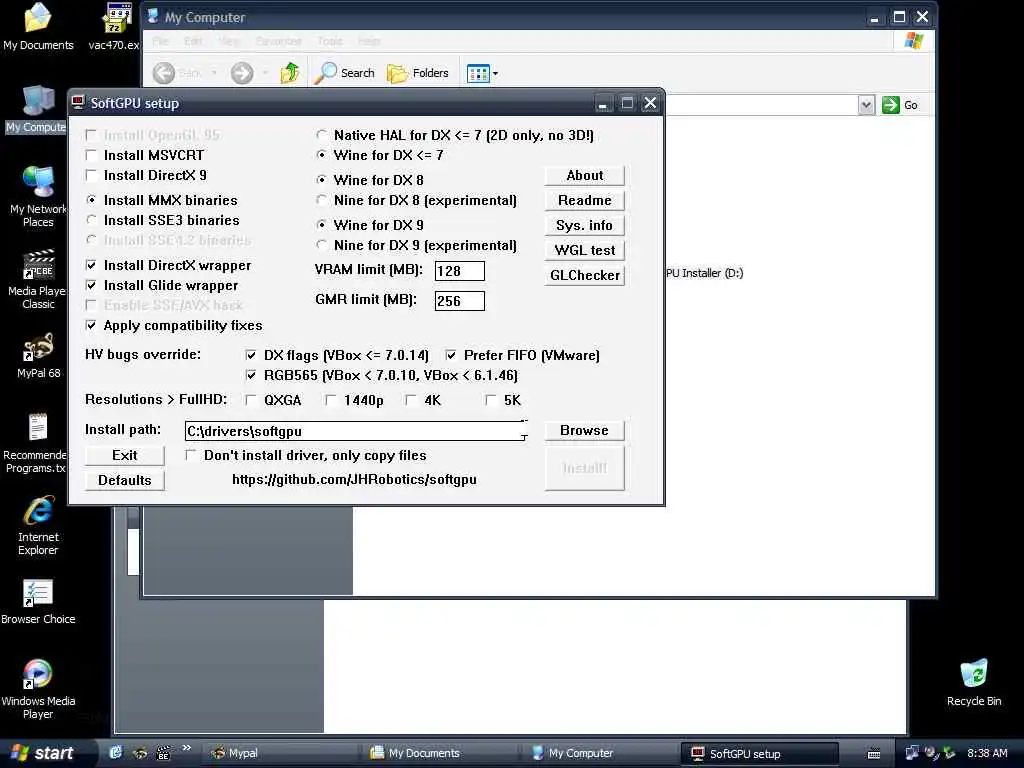Click Forward arrow in My Computer toolbar
The width and height of the screenshot is (1024, 768).
pos(242,73)
